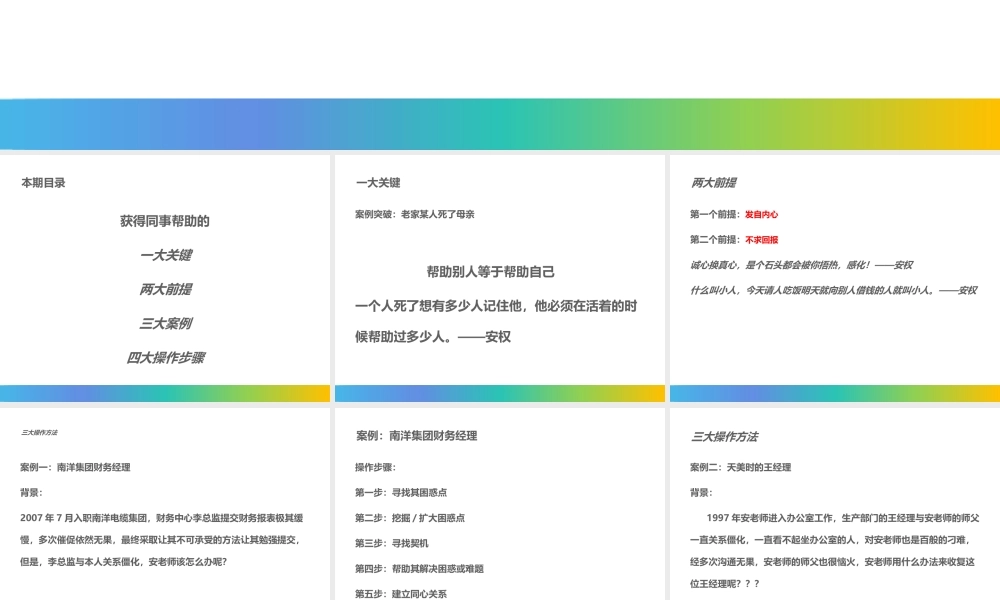This screenshot has height=600, width=1000.
Task: Click the line 第一步：寻找其困惑点
Action: pos(401,493)
